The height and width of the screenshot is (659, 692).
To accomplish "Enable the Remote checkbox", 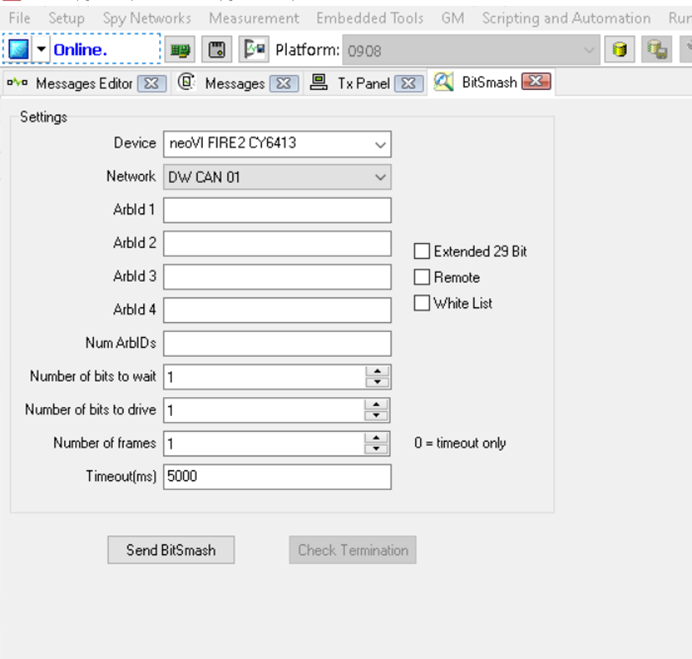I will tap(422, 277).
